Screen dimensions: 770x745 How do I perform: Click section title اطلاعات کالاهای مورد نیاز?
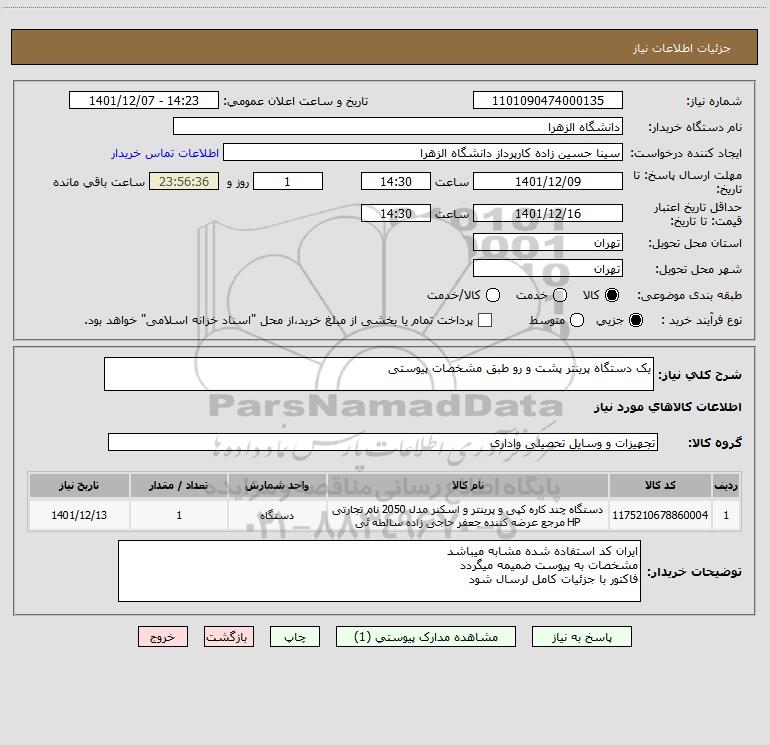click(x=668, y=407)
